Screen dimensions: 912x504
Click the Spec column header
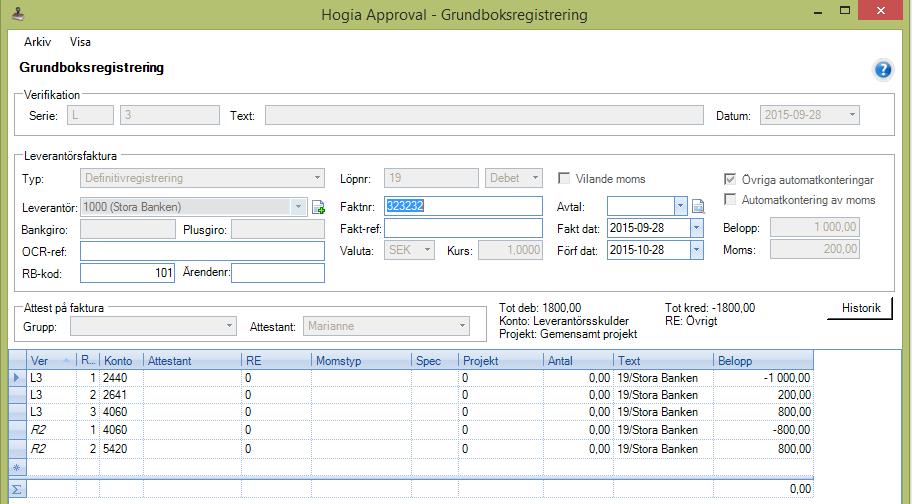435,360
